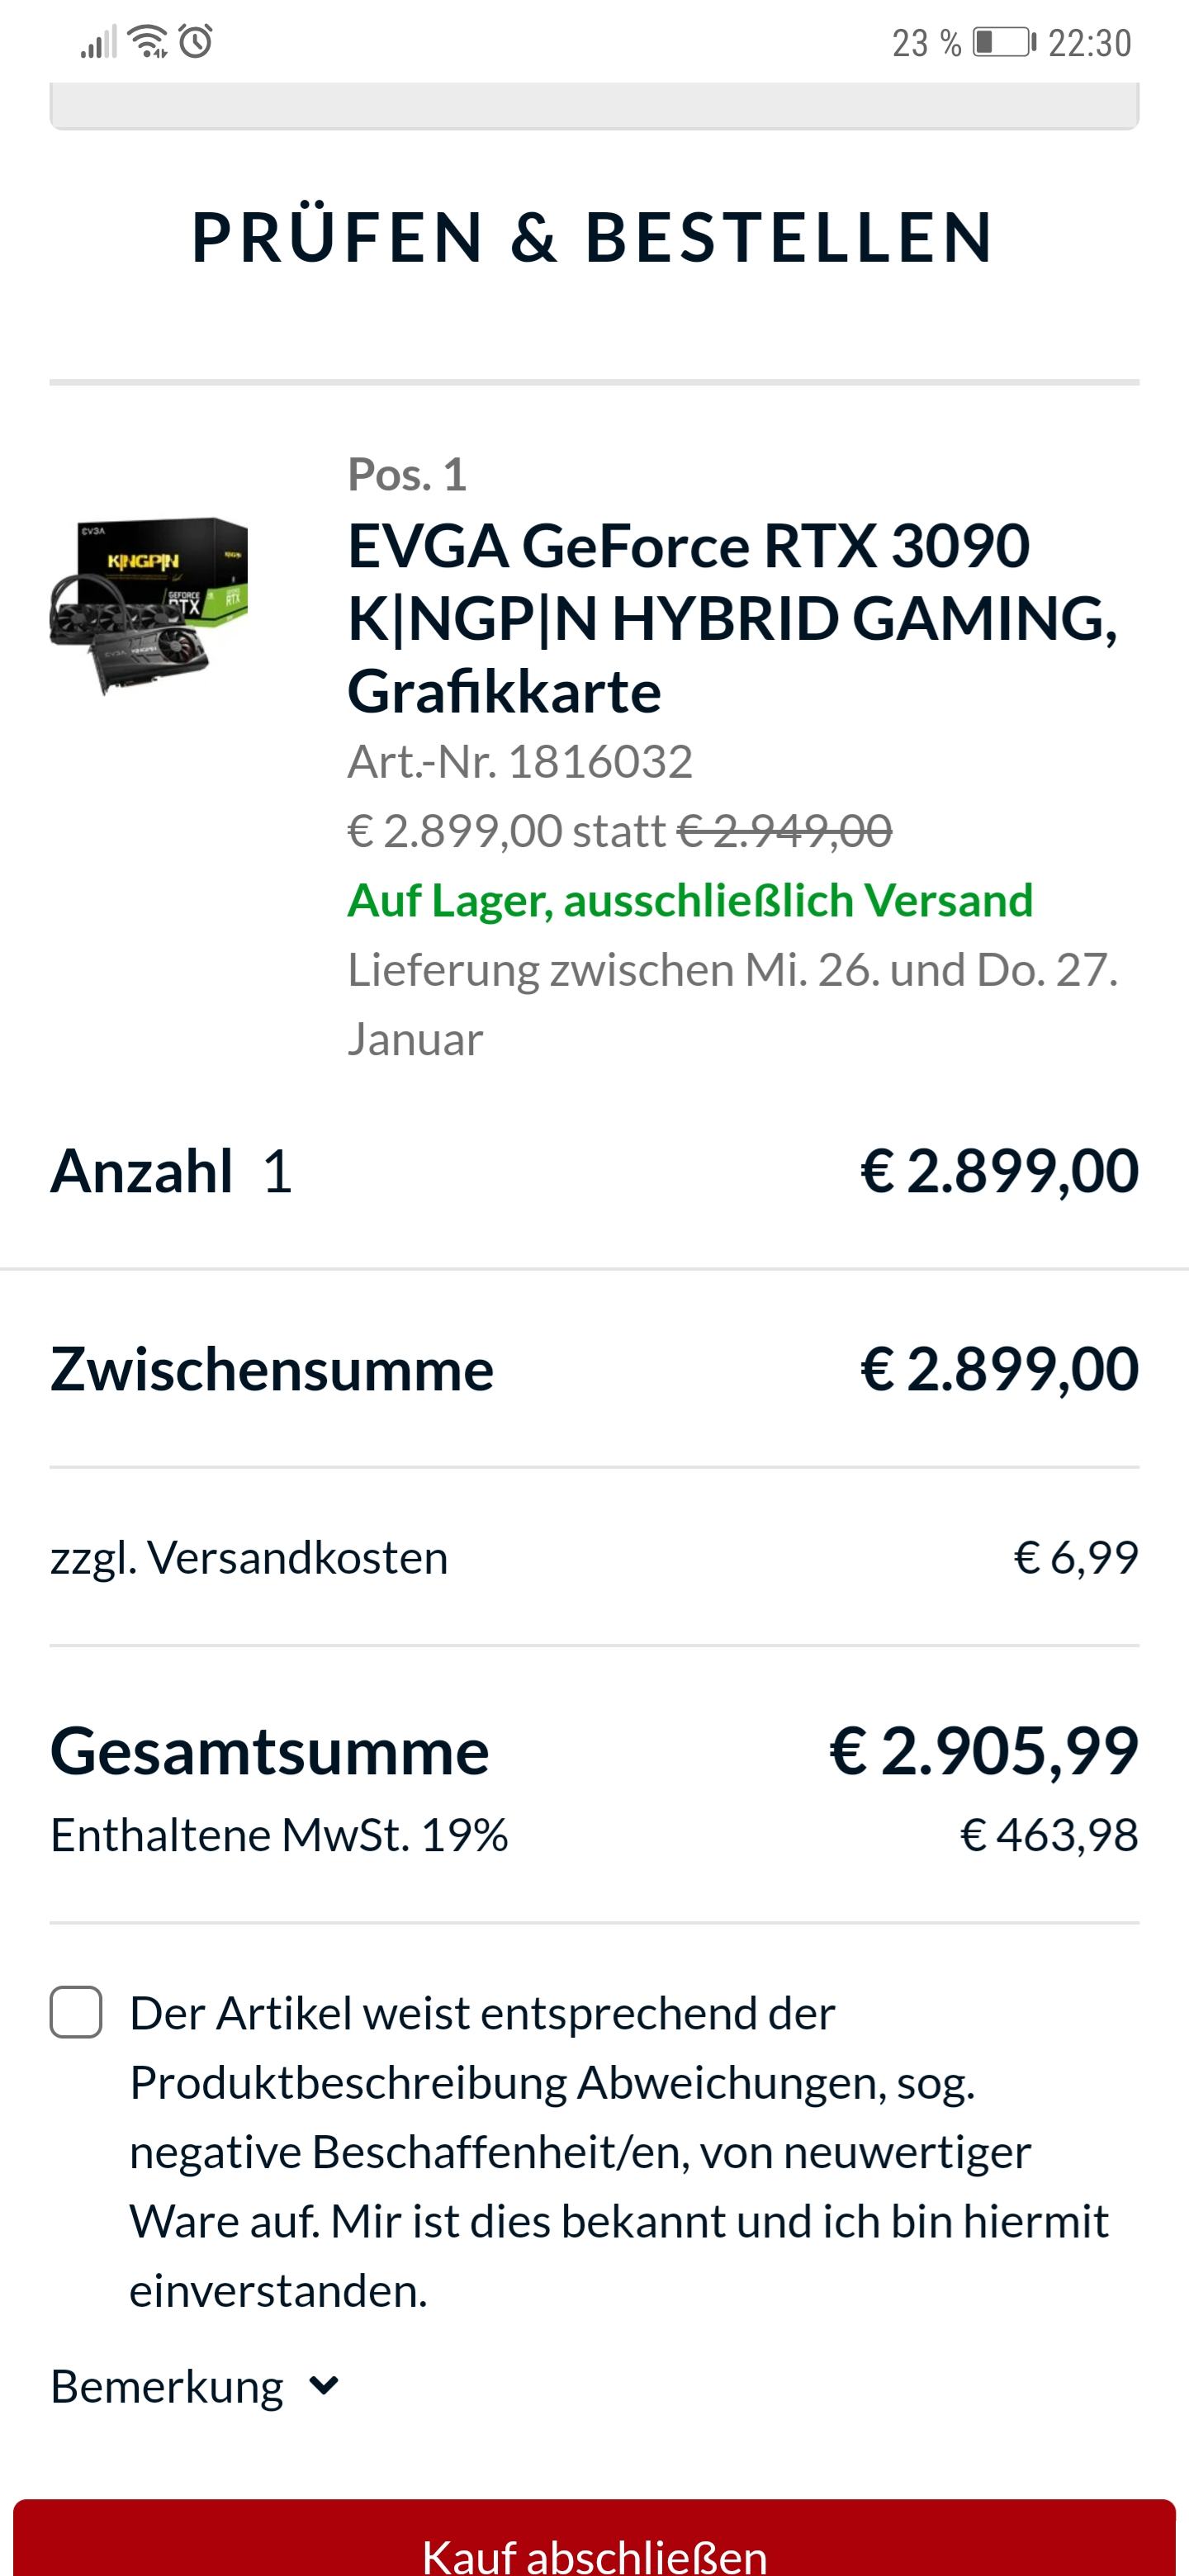Check the negative Beschaffenheit consent checkbox

pos(76,2013)
